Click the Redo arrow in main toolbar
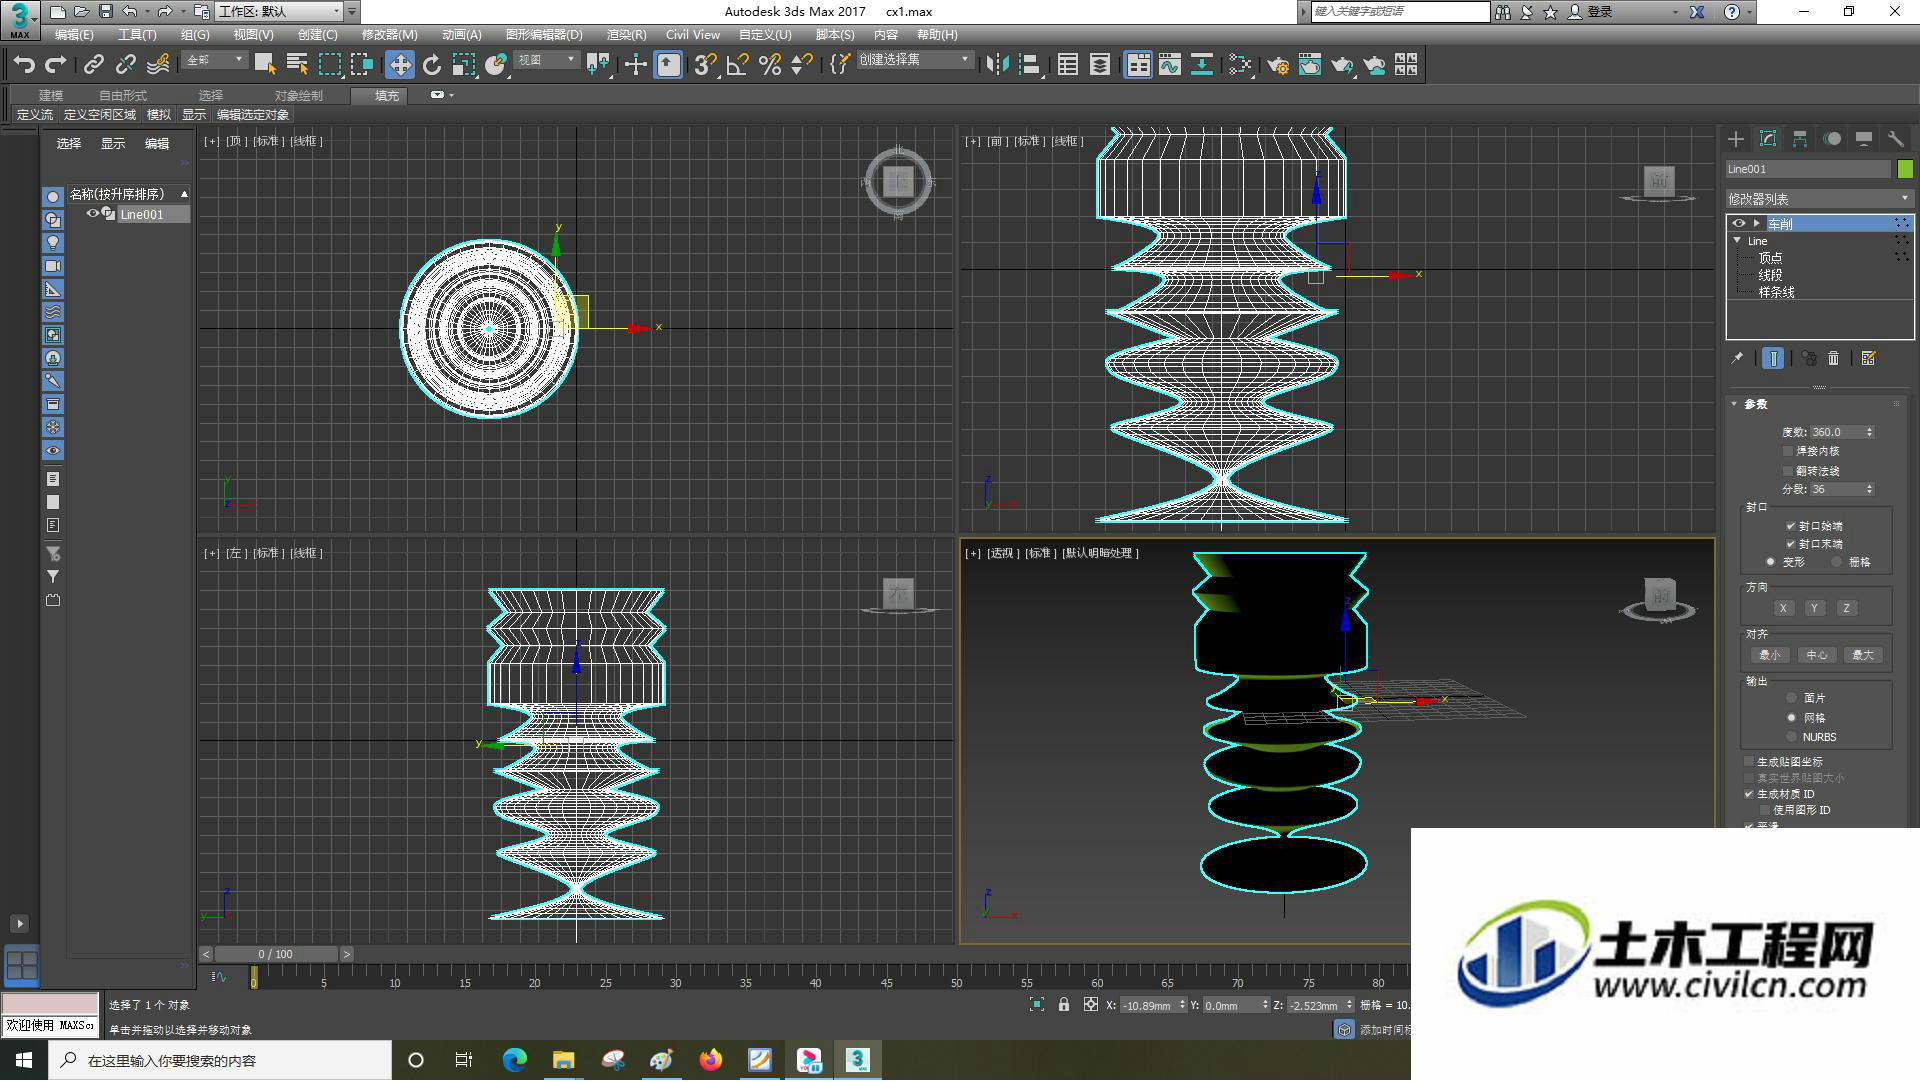The height and width of the screenshot is (1082, 1920). click(x=56, y=65)
